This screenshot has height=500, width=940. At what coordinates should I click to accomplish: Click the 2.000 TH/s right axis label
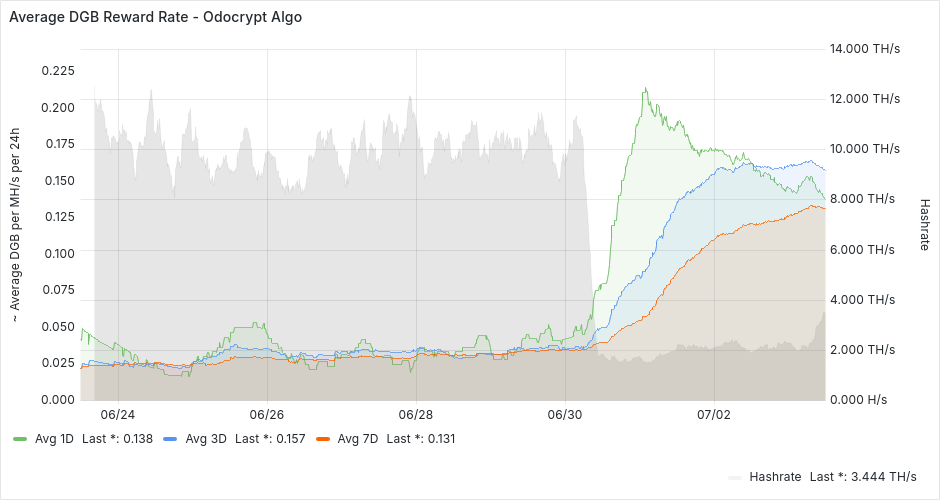point(862,350)
